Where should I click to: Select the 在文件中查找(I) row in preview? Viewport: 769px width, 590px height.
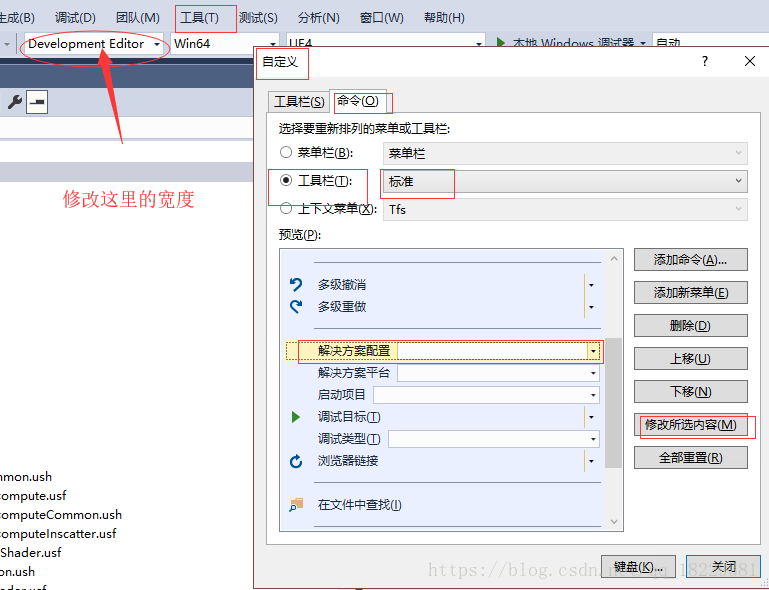(443, 505)
